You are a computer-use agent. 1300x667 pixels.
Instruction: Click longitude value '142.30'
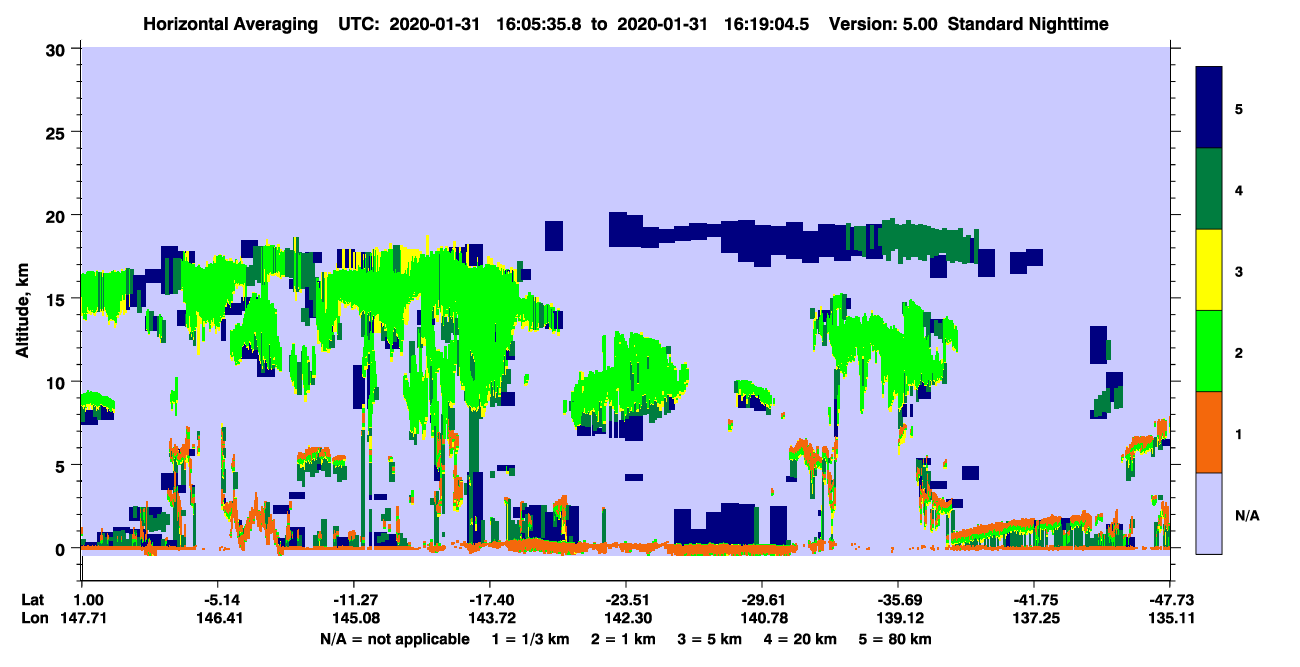626,619
